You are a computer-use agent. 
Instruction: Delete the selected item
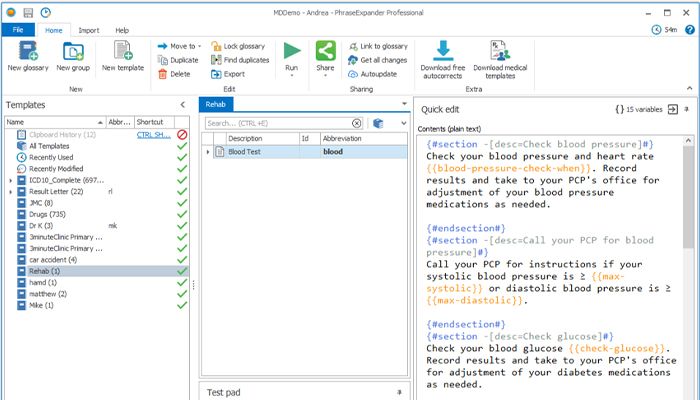(174, 74)
